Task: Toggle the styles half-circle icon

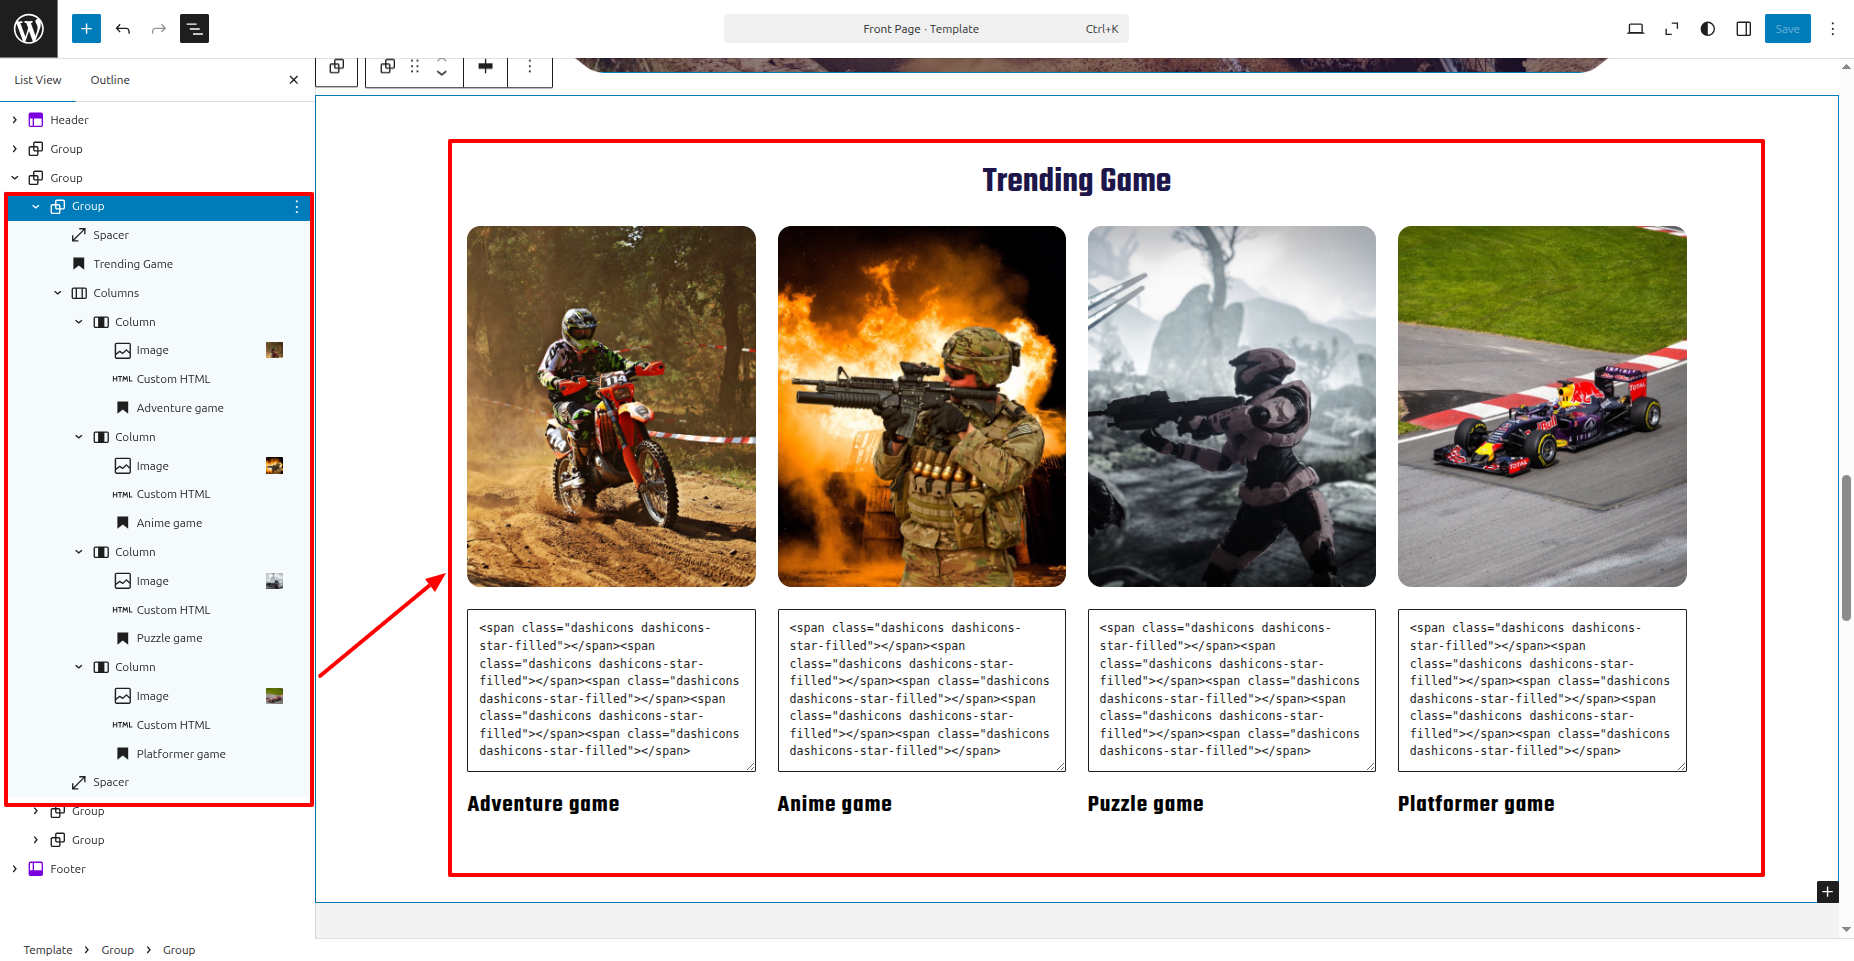Action: click(x=1708, y=29)
